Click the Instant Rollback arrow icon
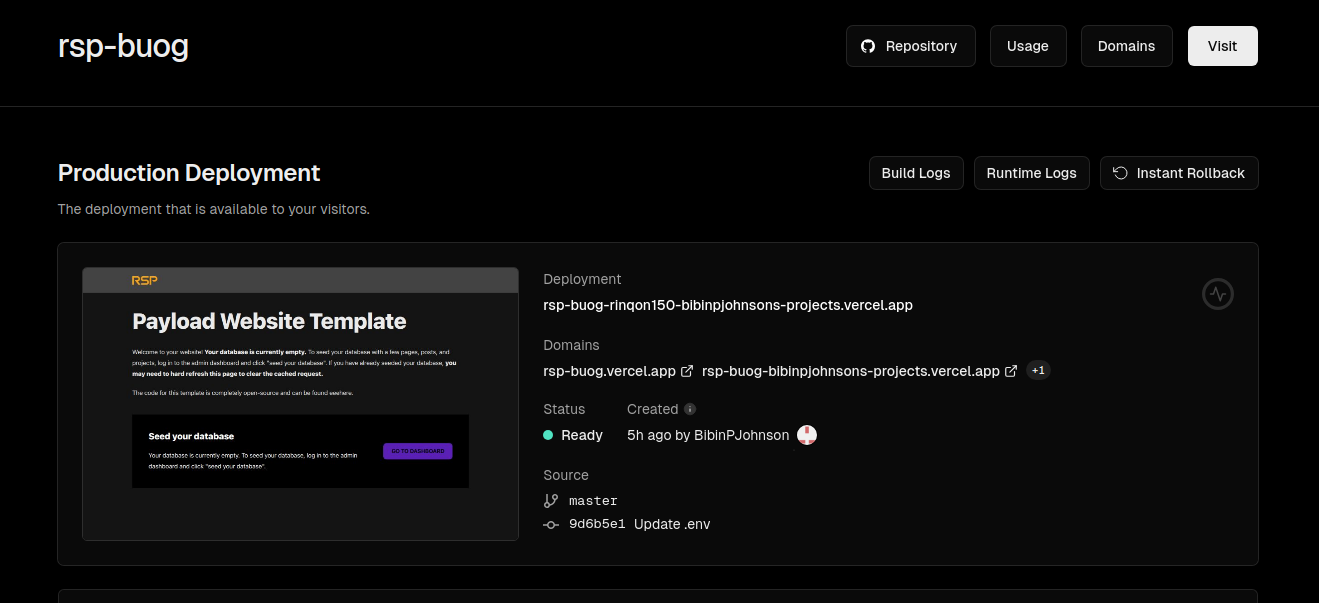The width and height of the screenshot is (1319, 603). (x=1120, y=173)
